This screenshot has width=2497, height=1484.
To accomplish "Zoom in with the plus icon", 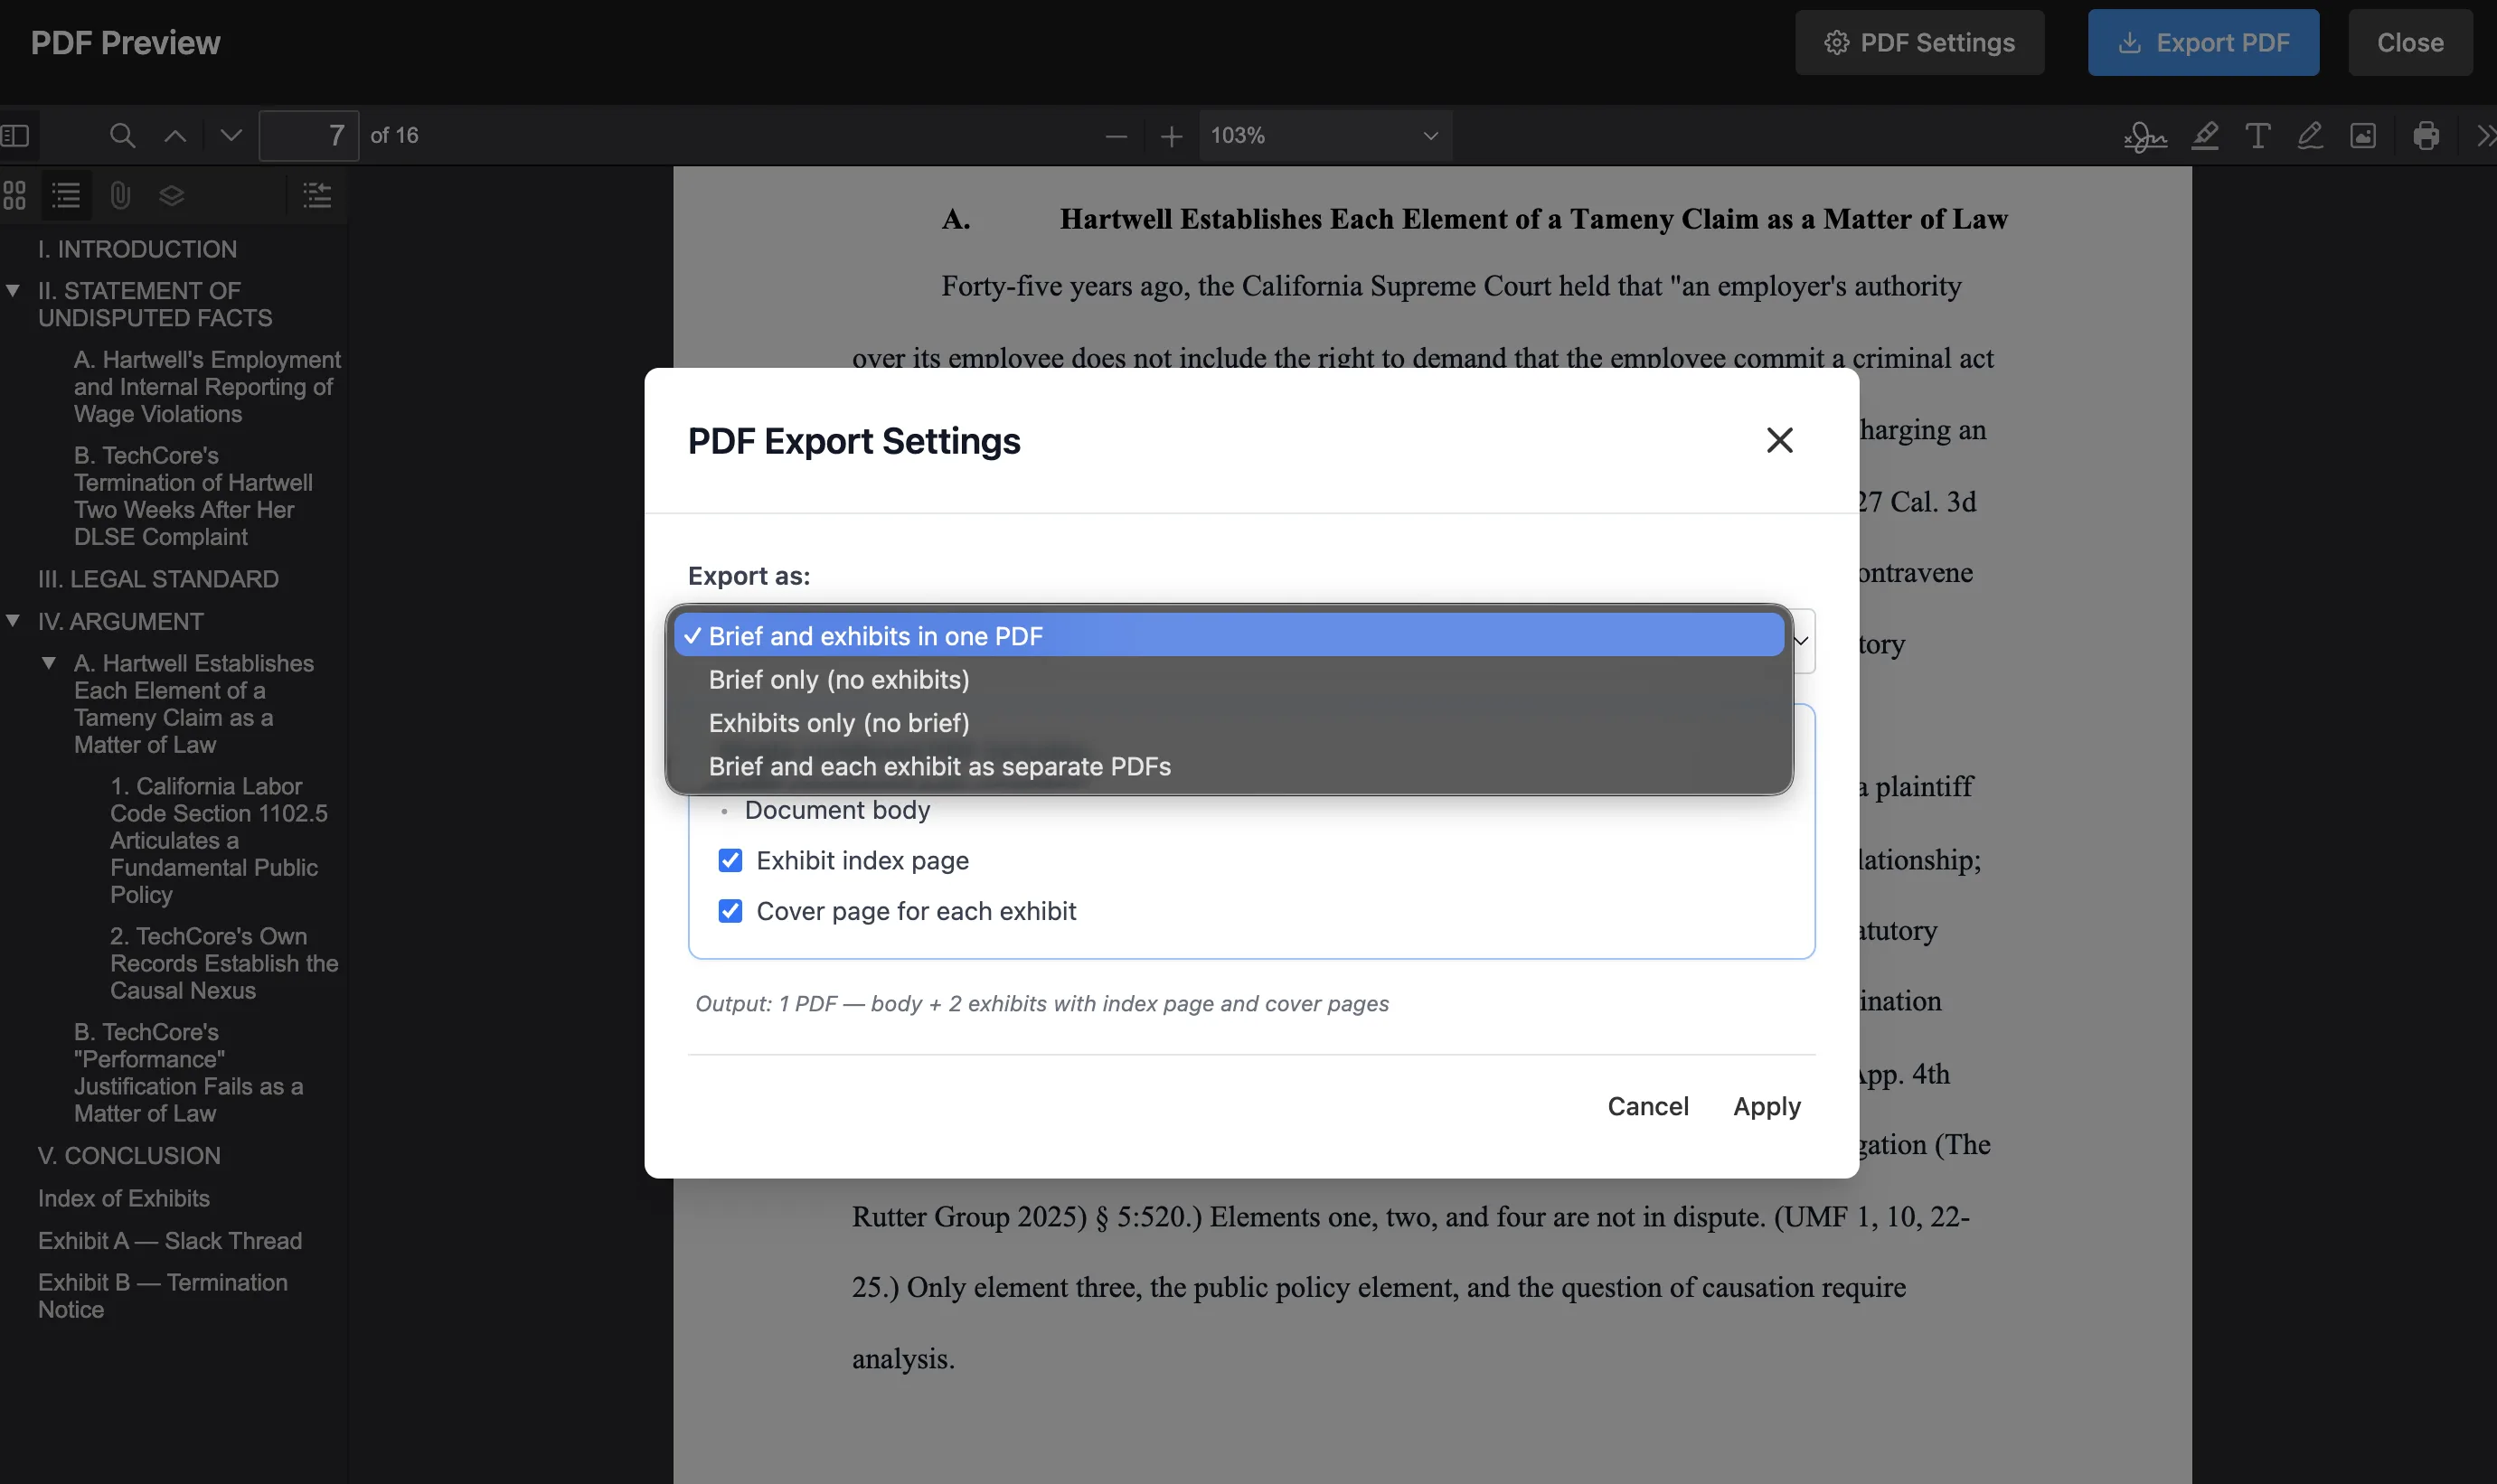I will point(1171,136).
